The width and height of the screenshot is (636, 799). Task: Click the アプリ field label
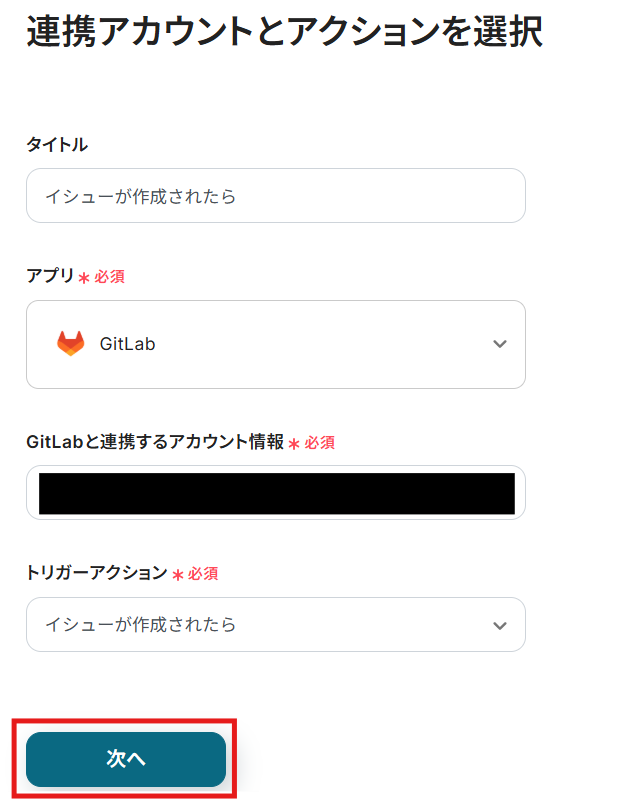click(50, 276)
